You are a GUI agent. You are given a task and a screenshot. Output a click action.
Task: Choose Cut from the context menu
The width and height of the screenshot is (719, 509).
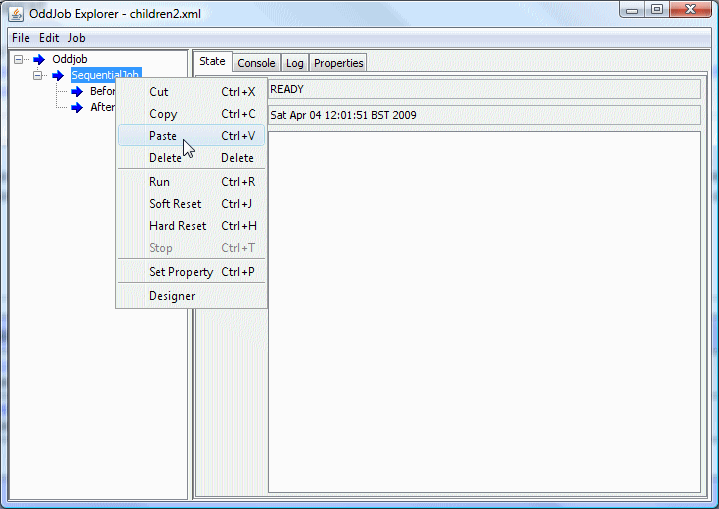pyautogui.click(x=159, y=92)
